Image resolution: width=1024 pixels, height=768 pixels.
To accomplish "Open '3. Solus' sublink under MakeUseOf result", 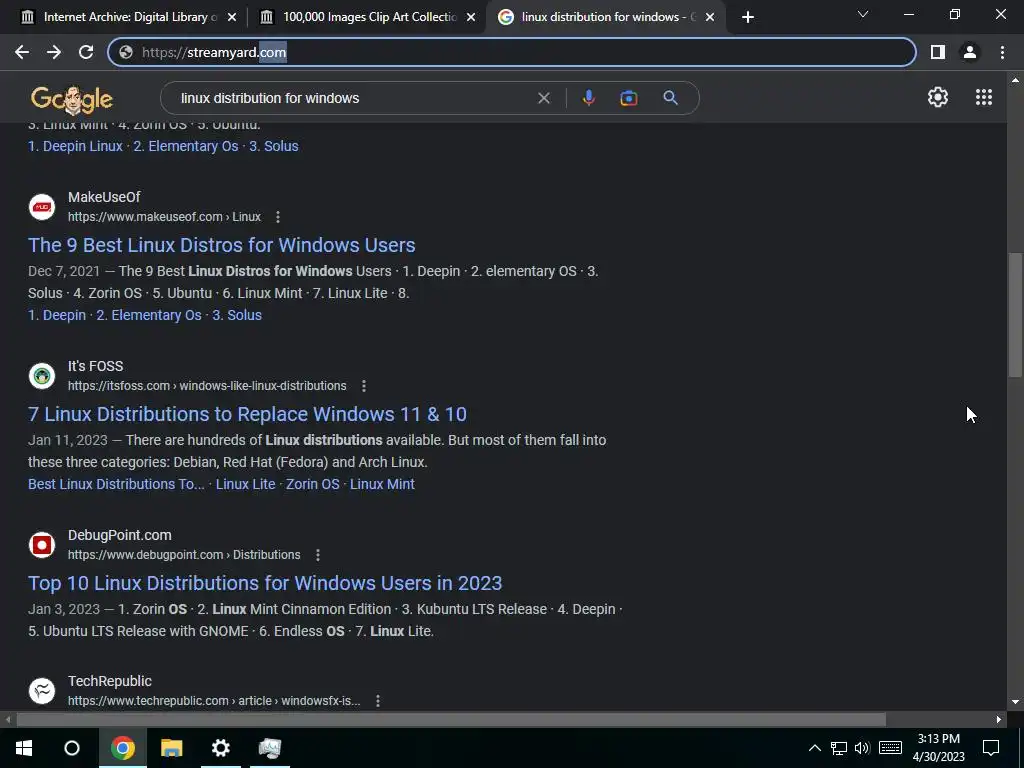I will click(x=236, y=315).
